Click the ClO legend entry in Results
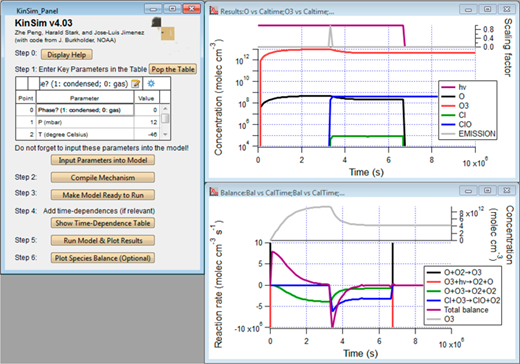 457,124
